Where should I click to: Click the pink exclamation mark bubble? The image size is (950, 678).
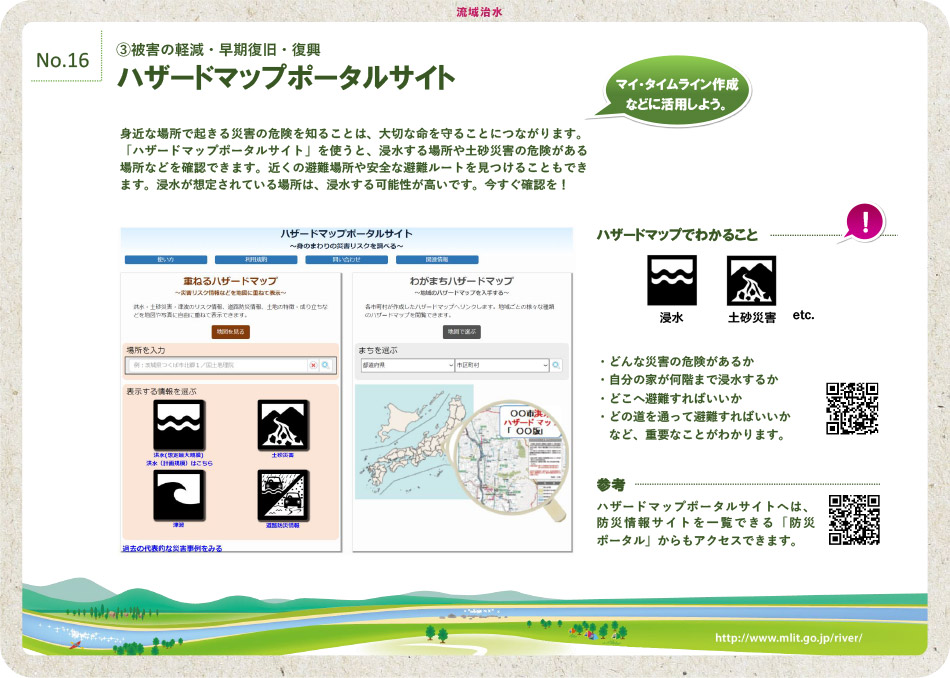pos(865,221)
